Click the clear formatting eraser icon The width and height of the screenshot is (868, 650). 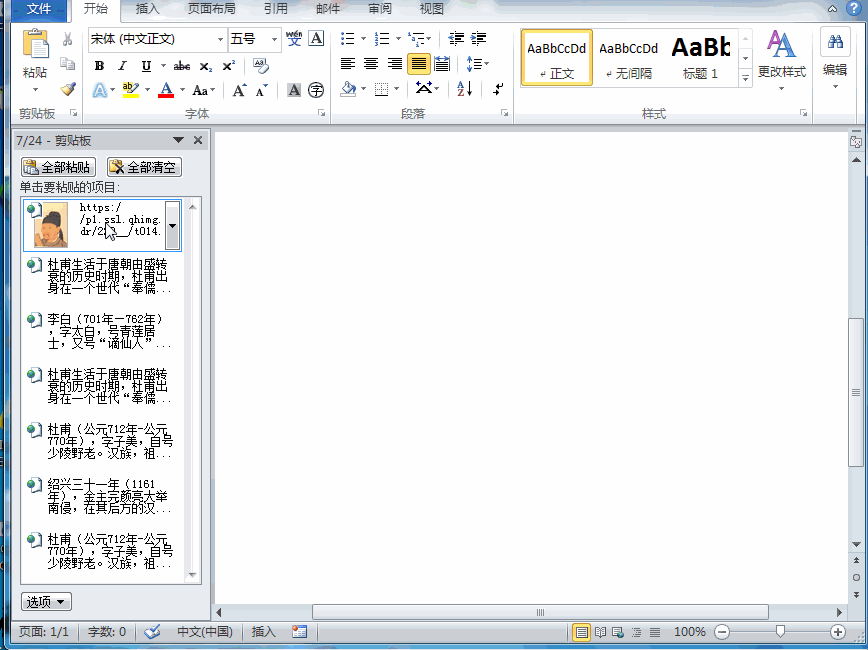(260, 66)
